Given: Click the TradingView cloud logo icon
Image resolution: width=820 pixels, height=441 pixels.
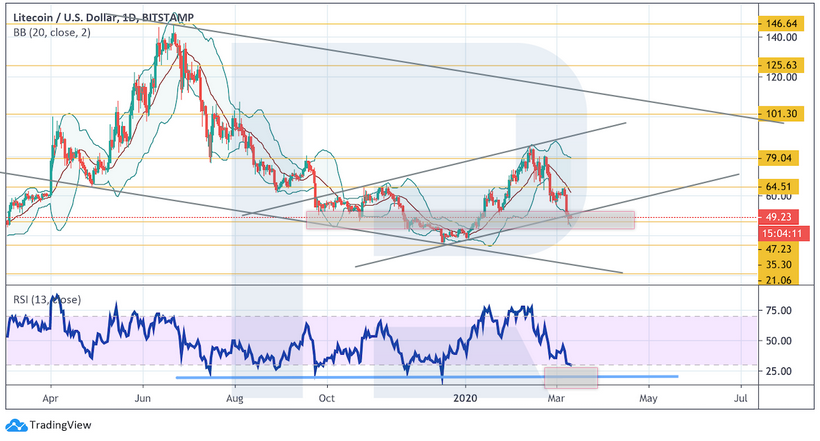Looking at the screenshot, I should 16,424.
